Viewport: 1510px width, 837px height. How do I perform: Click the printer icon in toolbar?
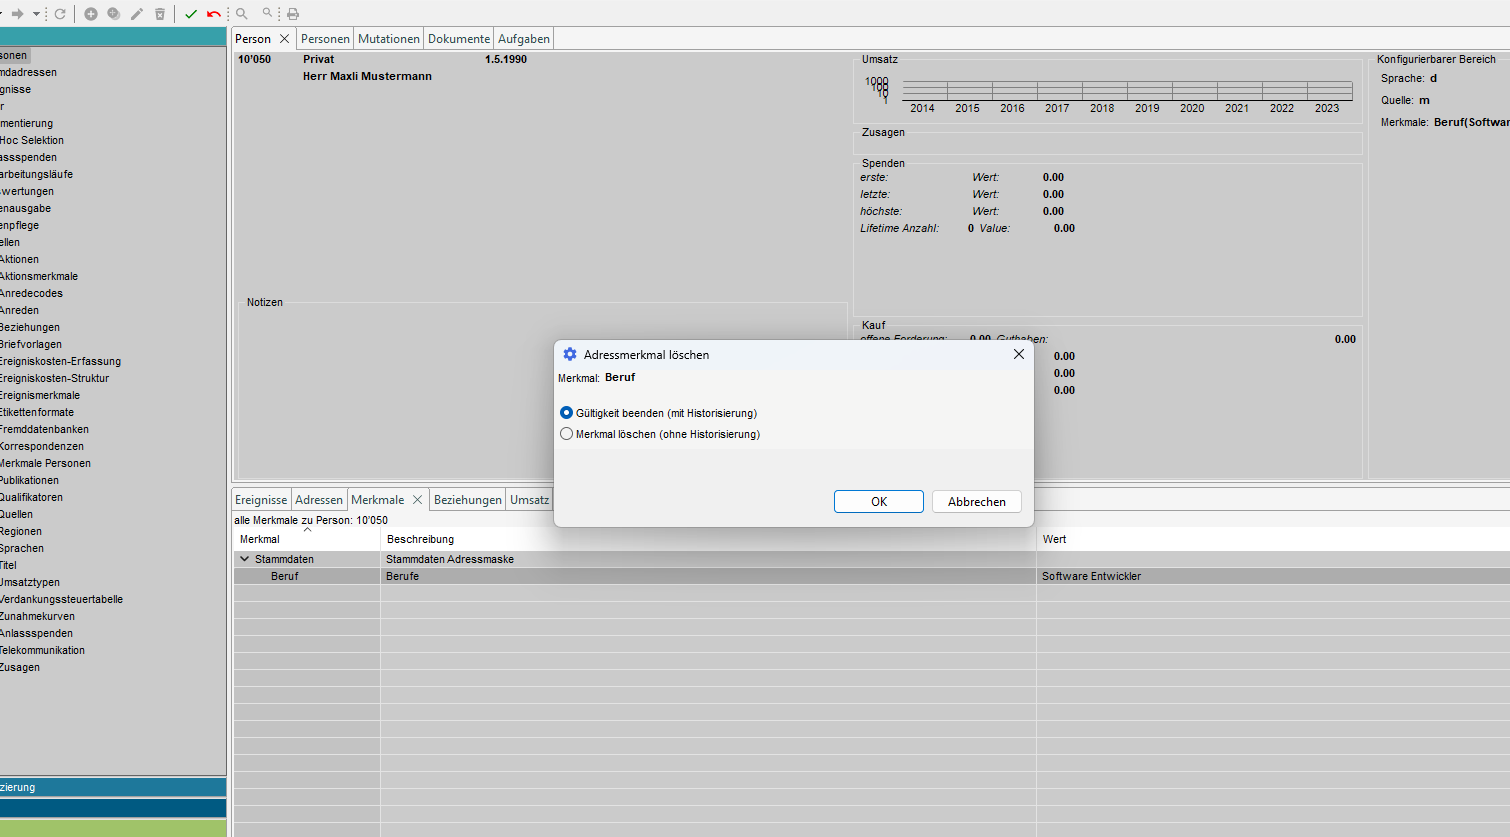293,14
